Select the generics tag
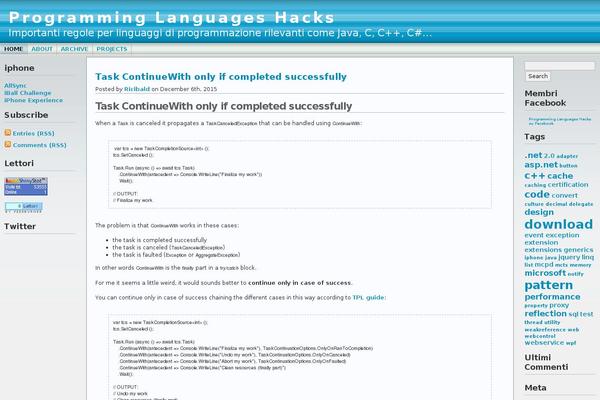 (578, 250)
